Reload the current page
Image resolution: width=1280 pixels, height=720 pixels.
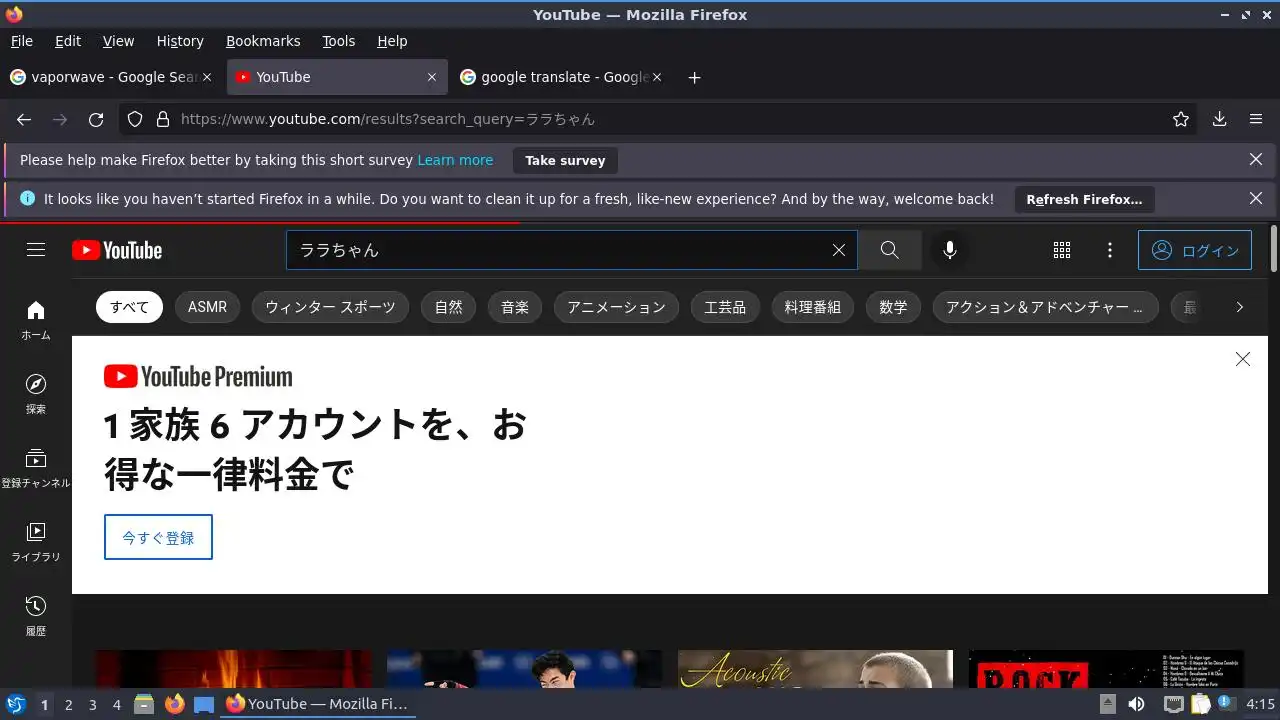(96, 119)
